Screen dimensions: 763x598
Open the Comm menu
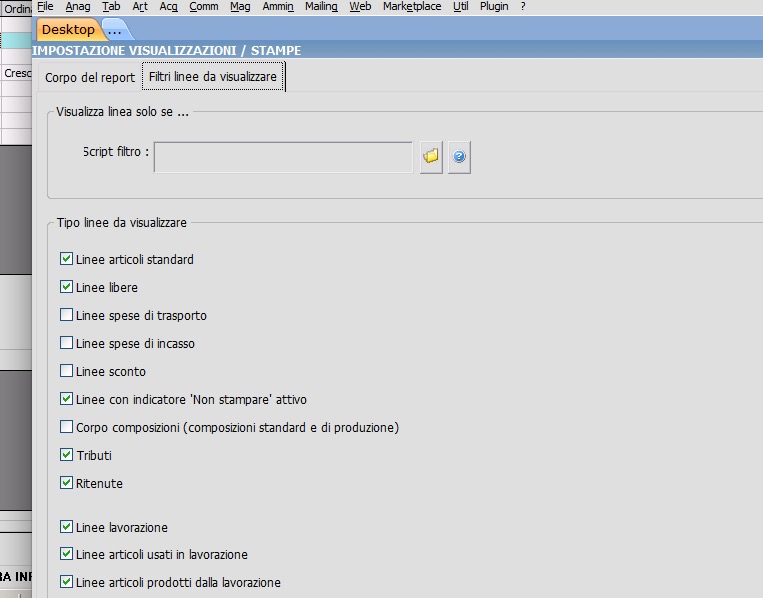point(203,6)
